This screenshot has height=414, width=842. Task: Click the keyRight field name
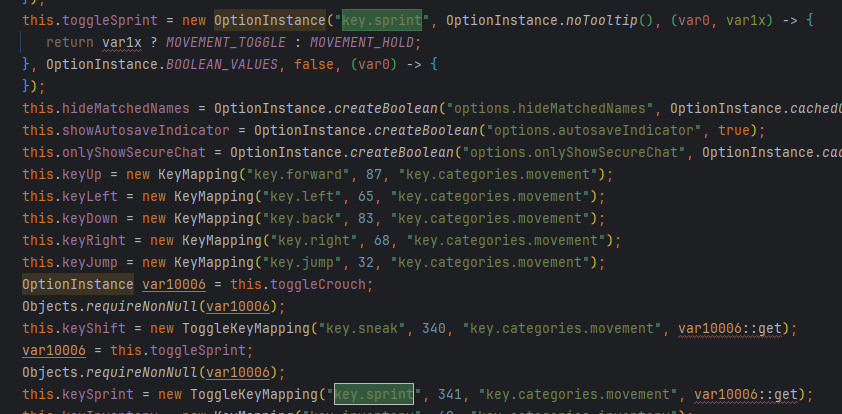point(94,241)
